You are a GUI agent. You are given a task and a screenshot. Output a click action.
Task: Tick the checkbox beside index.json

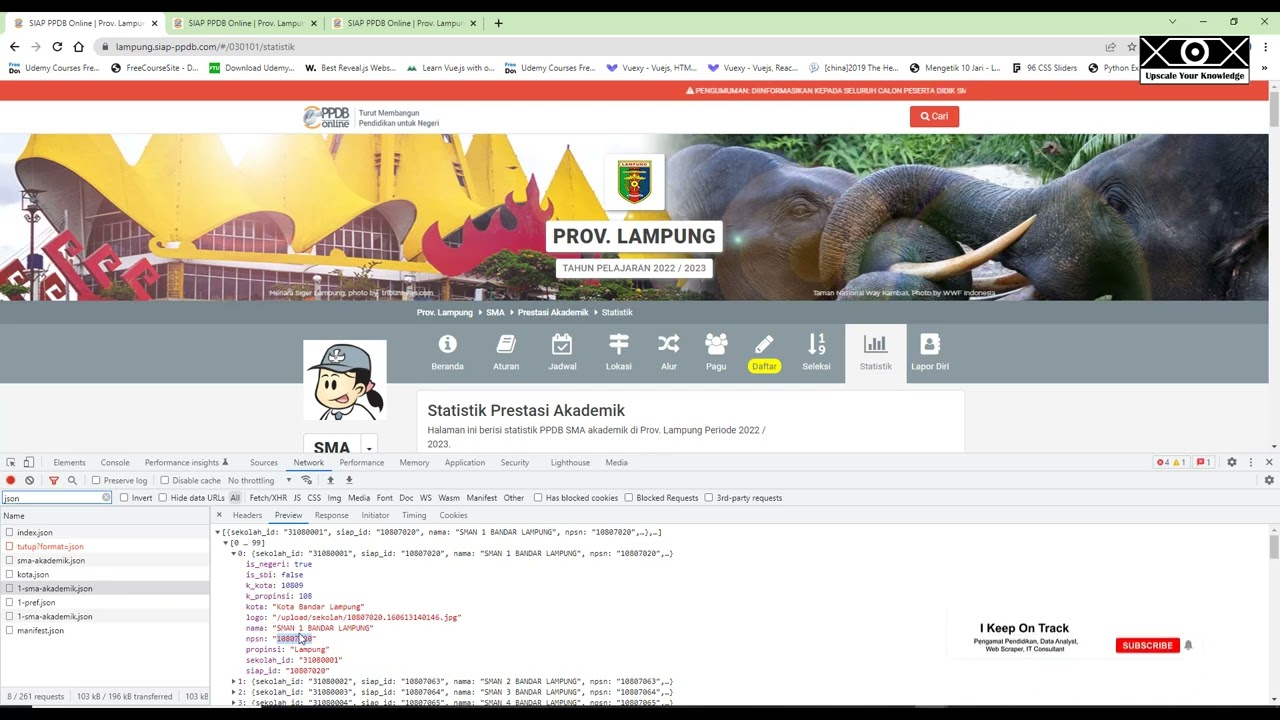9,533
